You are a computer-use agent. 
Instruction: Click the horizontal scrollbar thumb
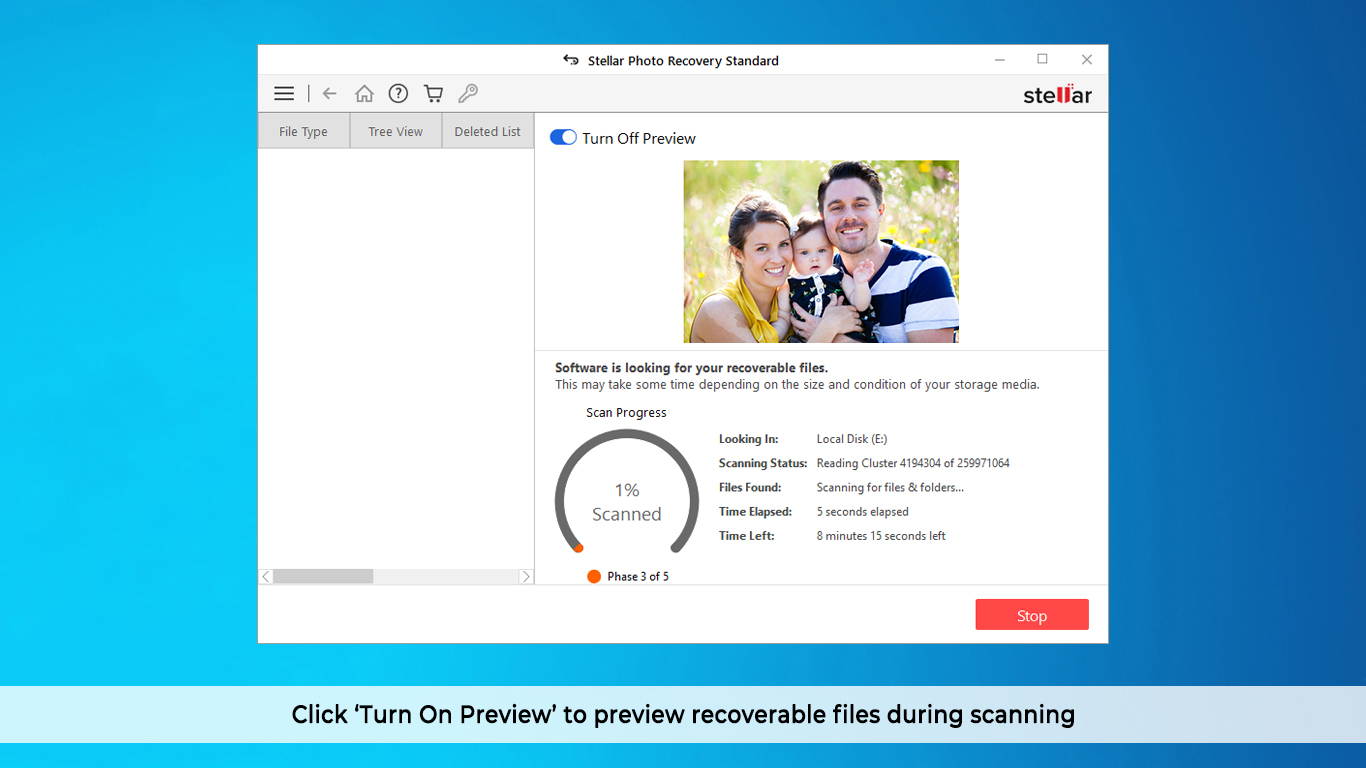coord(323,577)
